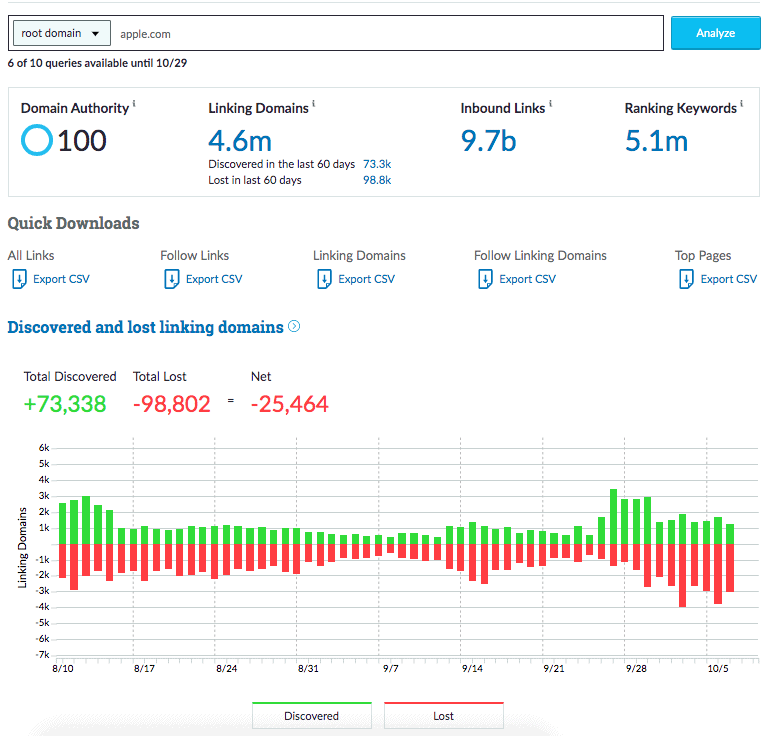Click the Quick Downloads heading
Viewport: 774px width, 736px height.
point(74,223)
